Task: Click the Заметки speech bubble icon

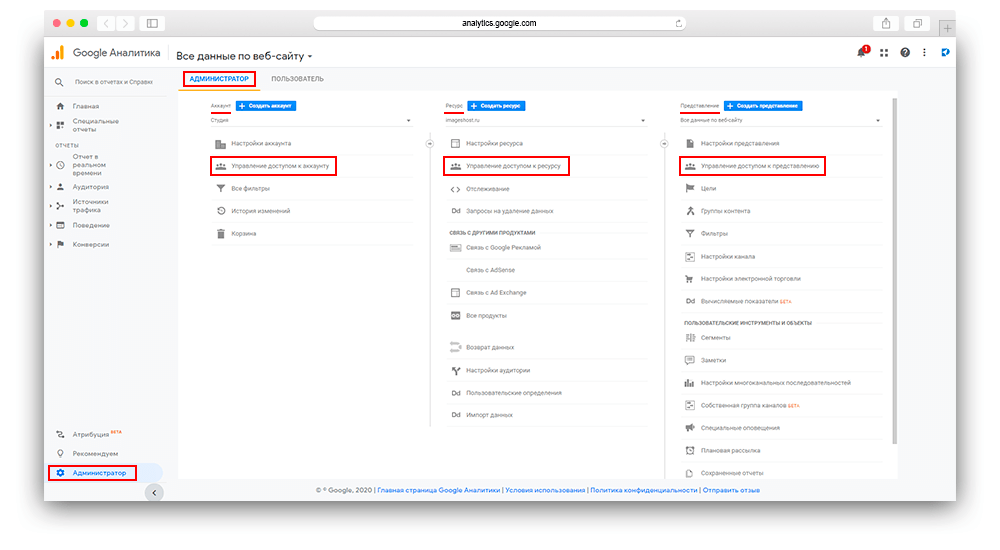Action: [x=689, y=360]
